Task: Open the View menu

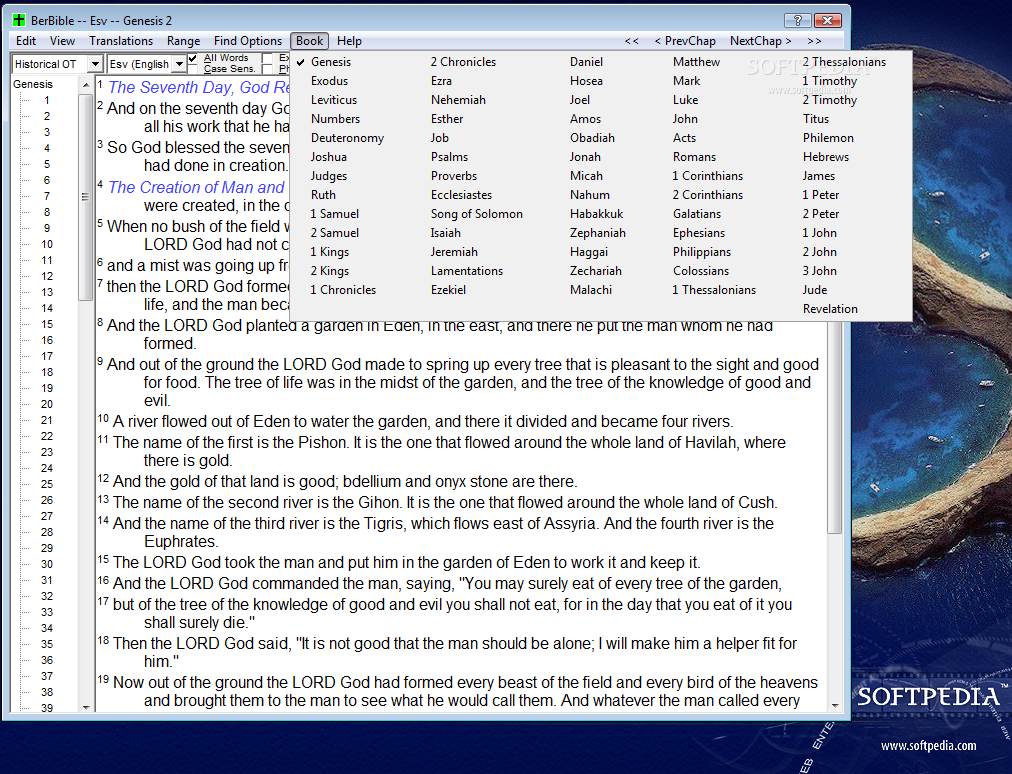Action: pyautogui.click(x=62, y=41)
